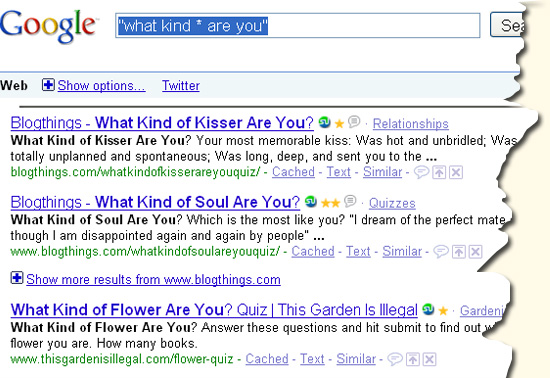Open the Twitter search link
550x378 pixels.
181,86
